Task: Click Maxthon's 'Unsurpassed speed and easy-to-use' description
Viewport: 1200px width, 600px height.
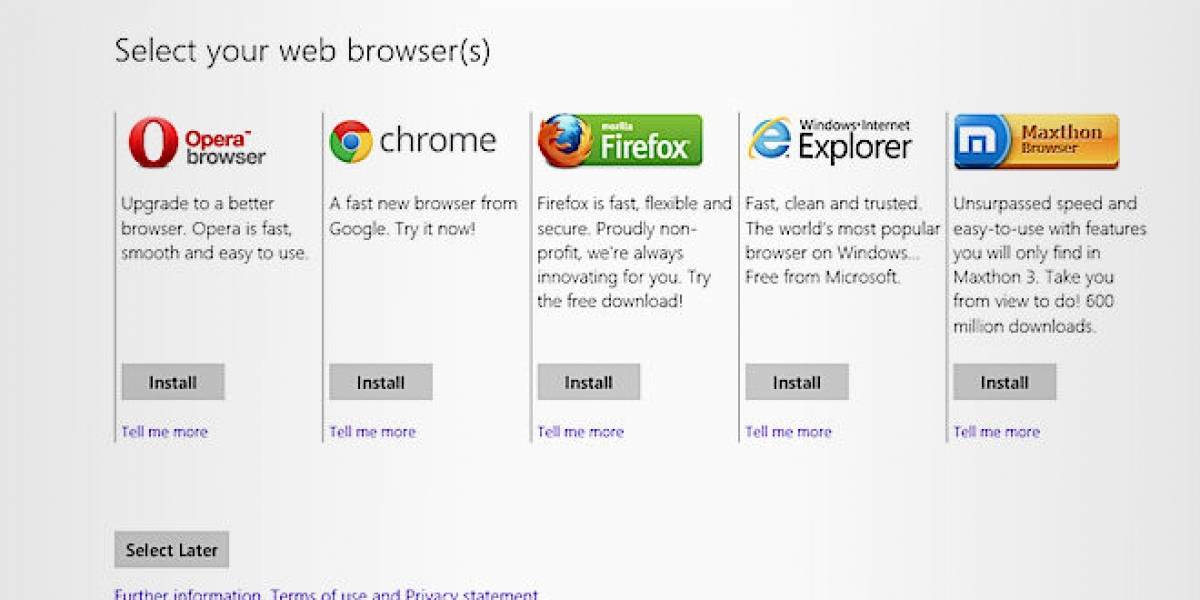Action: (1050, 264)
